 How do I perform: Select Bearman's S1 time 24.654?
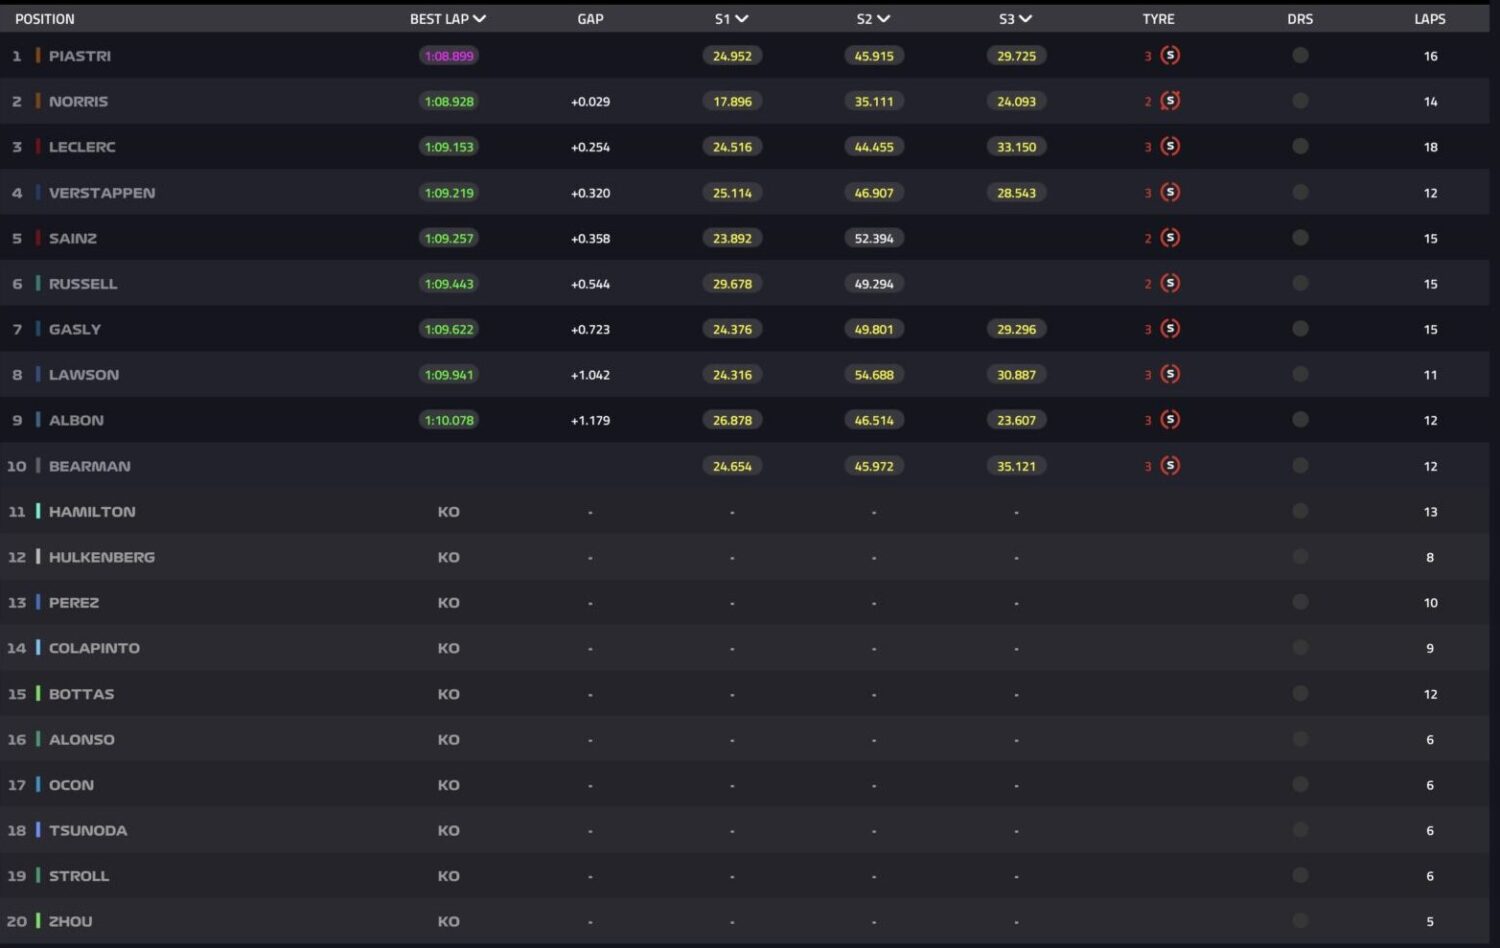(732, 466)
